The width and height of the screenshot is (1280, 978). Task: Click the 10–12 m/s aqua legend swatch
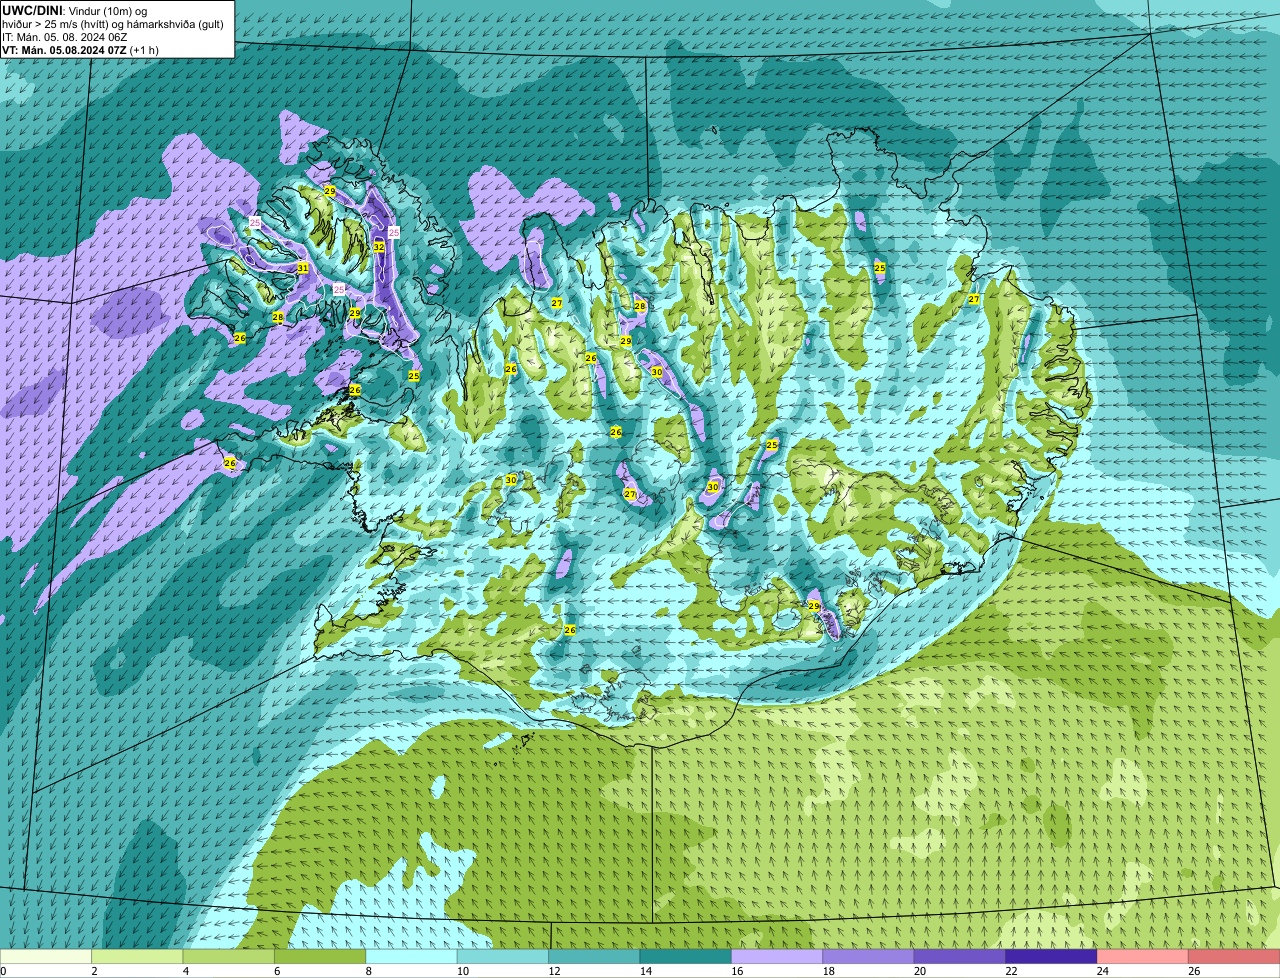pos(504,956)
